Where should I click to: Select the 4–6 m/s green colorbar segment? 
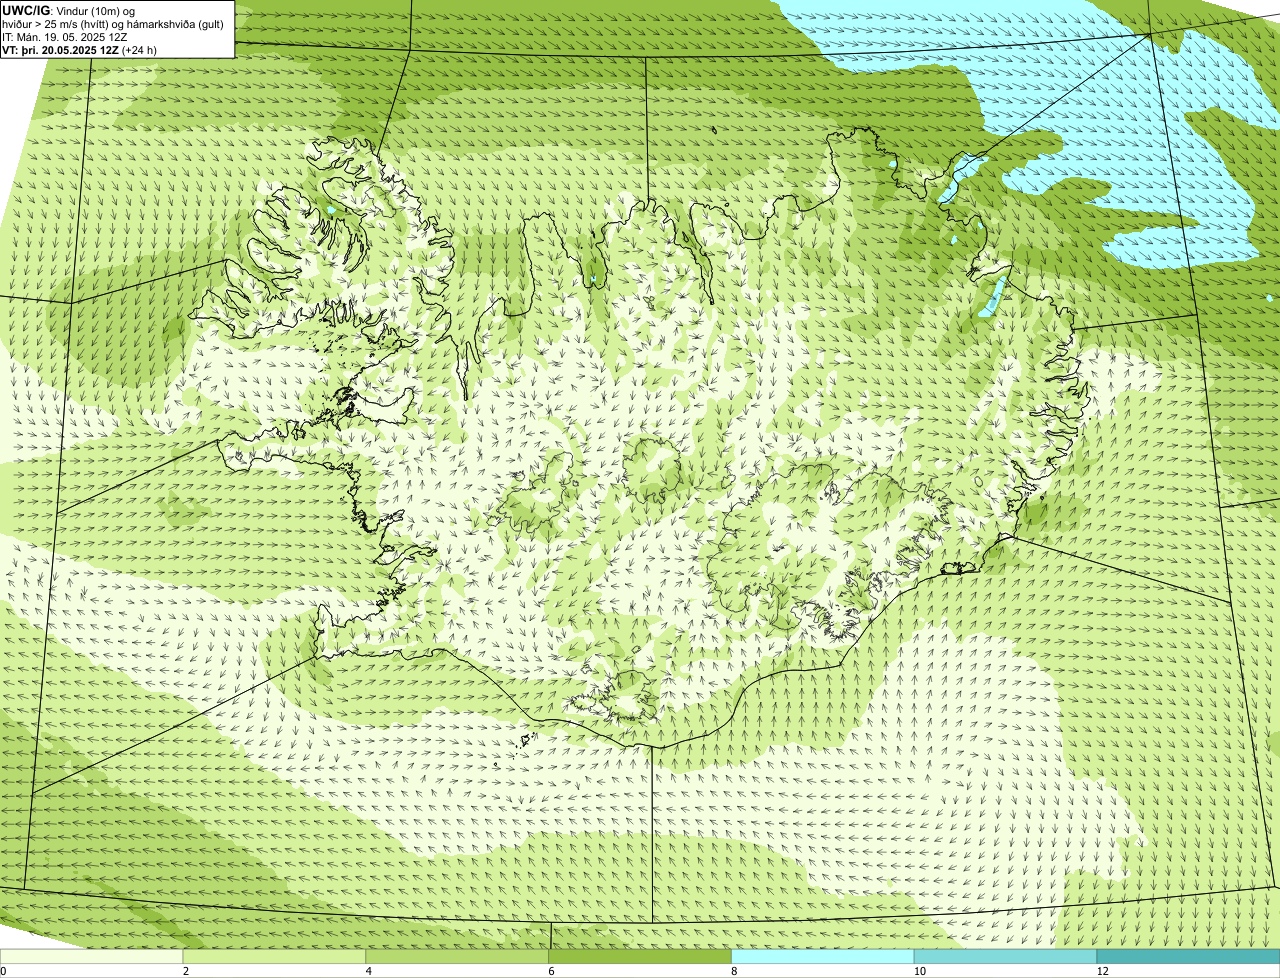pos(457,957)
